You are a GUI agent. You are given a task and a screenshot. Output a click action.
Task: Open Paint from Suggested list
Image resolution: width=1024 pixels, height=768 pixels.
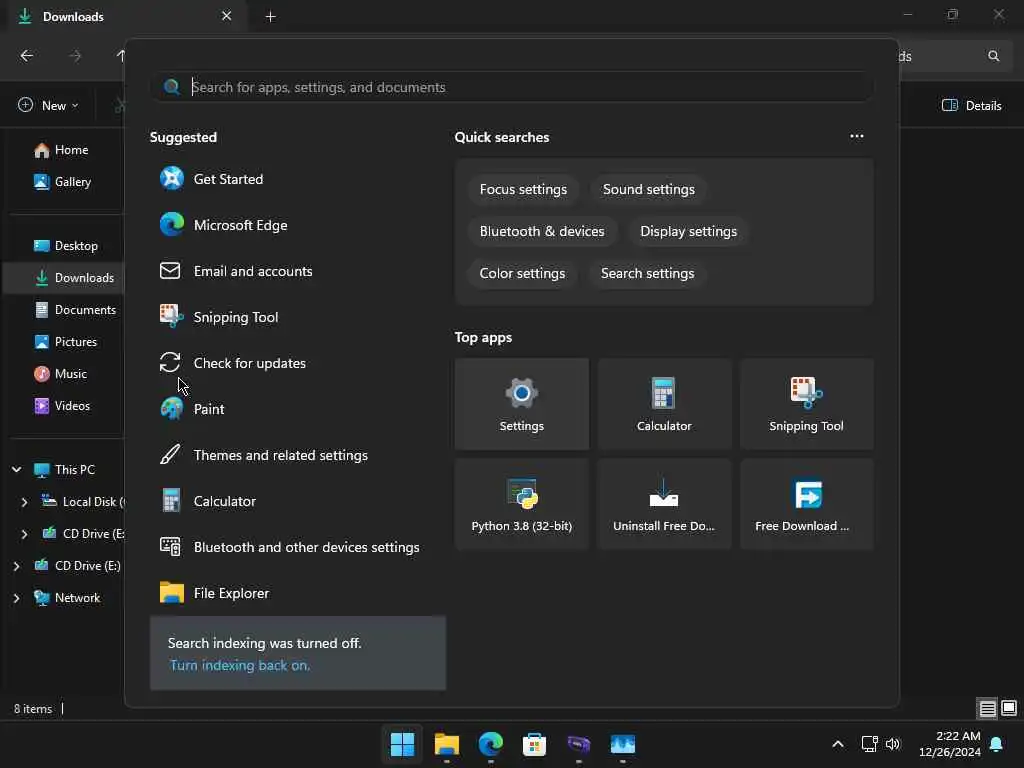pyautogui.click(x=297, y=409)
